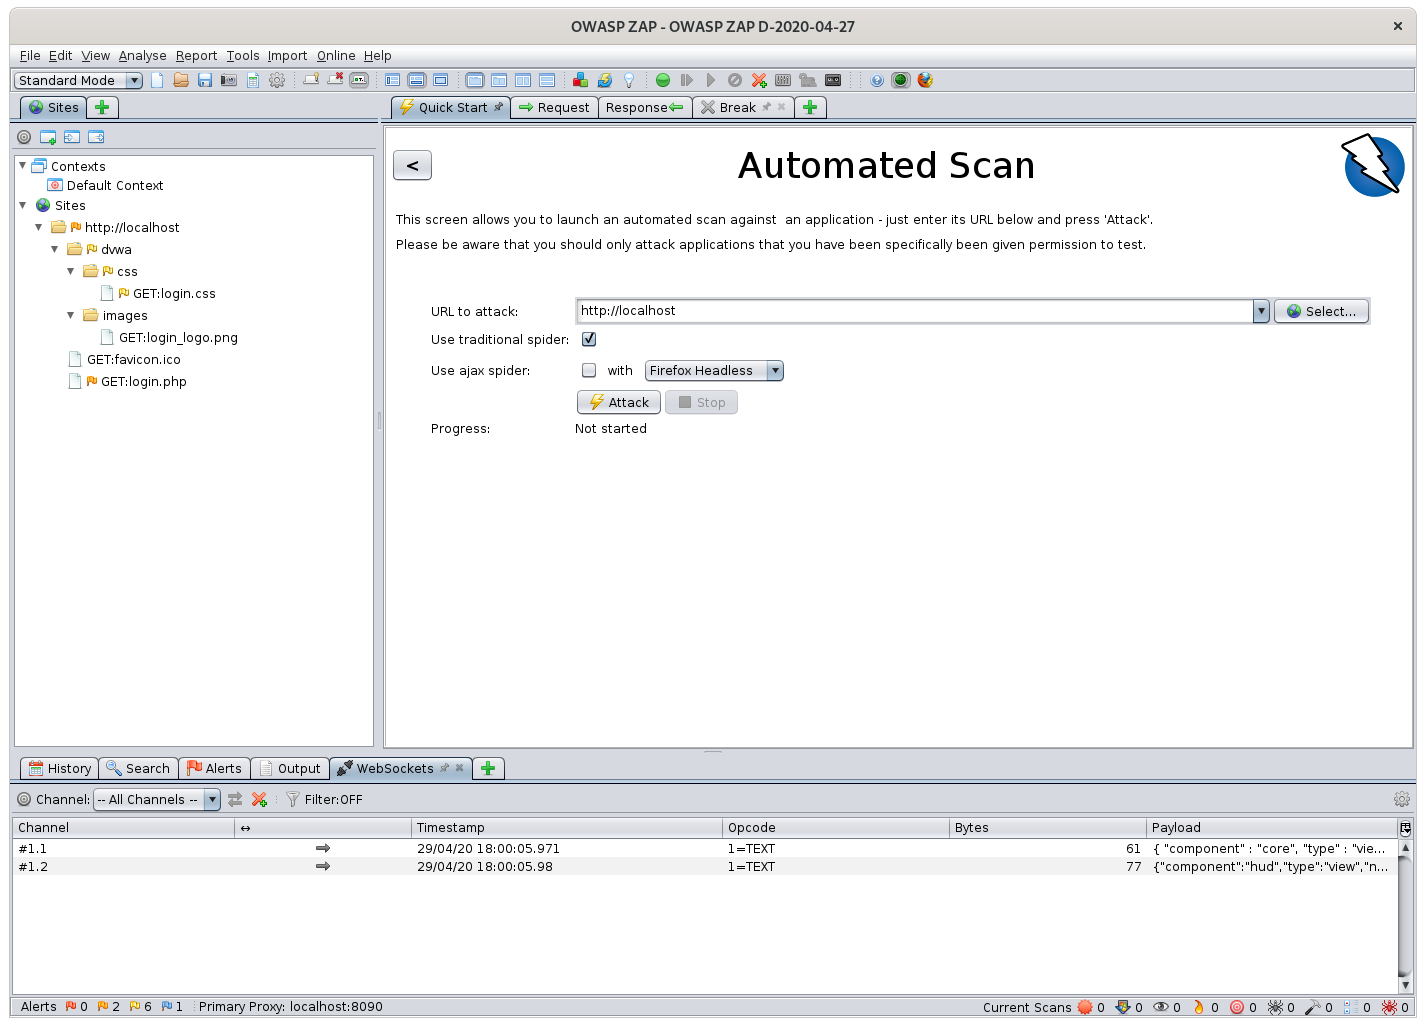The height and width of the screenshot is (1027, 1426).
Task: Collapse the dvwa folder in Sites tree
Action: [55, 249]
